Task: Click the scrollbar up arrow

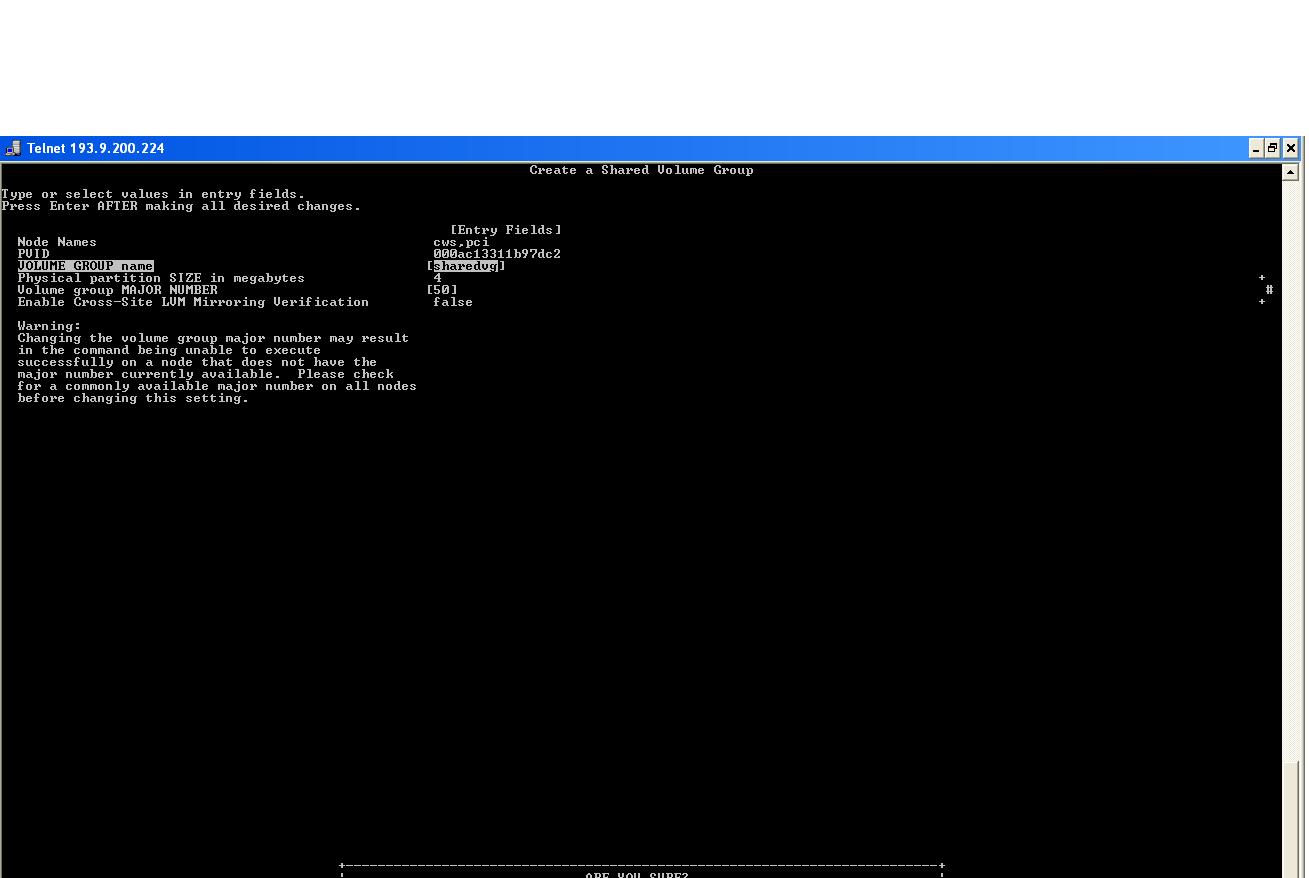Action: 1290,172
